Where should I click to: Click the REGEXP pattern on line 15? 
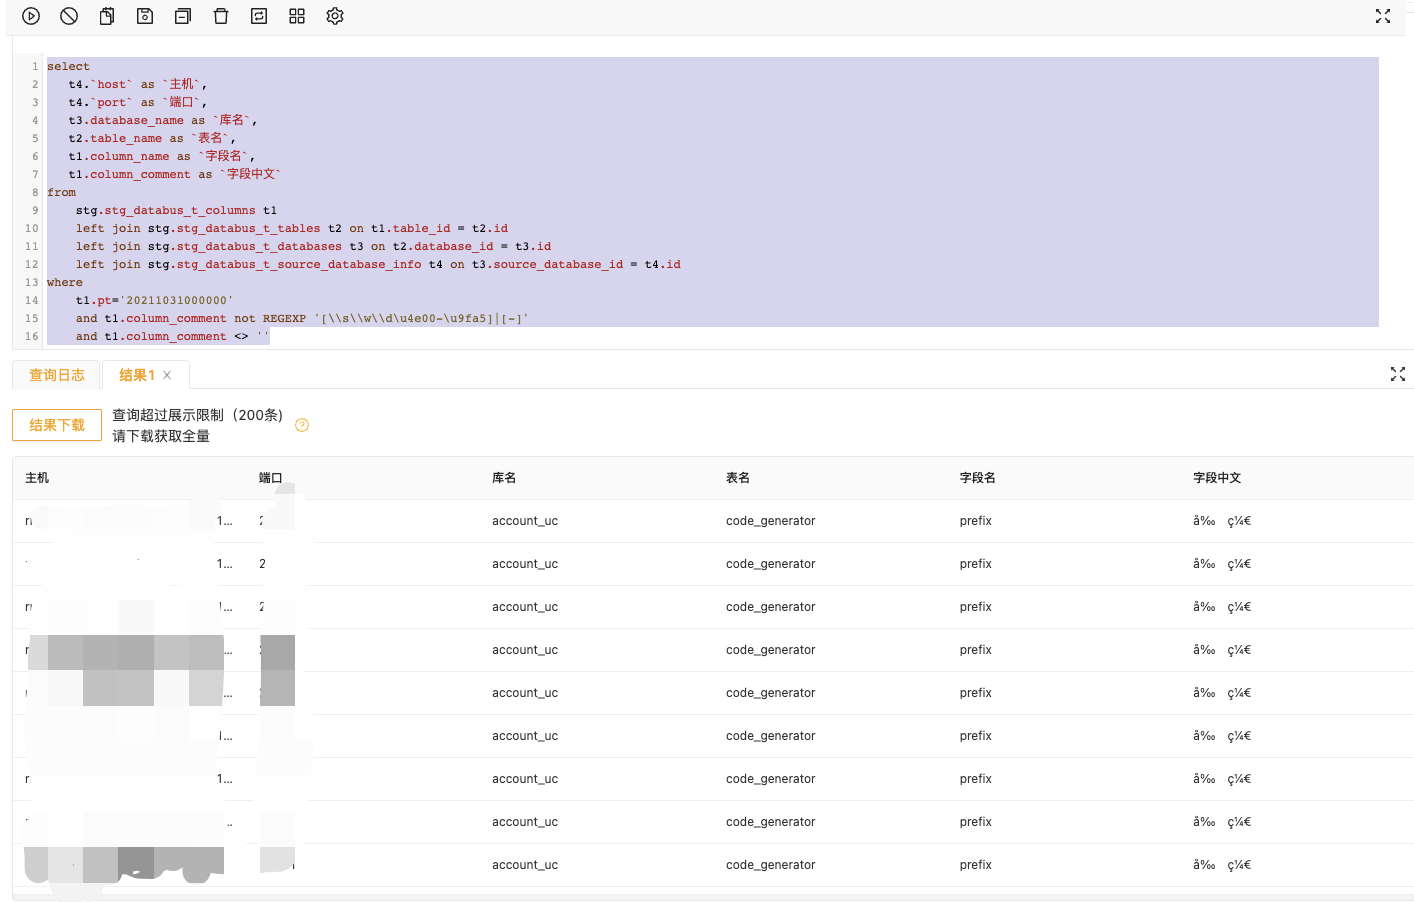pos(421,318)
